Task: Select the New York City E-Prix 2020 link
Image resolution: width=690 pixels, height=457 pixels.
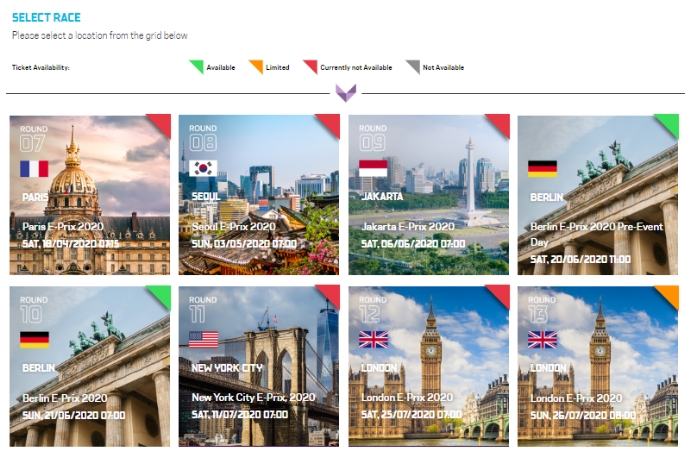Action: coord(253,397)
